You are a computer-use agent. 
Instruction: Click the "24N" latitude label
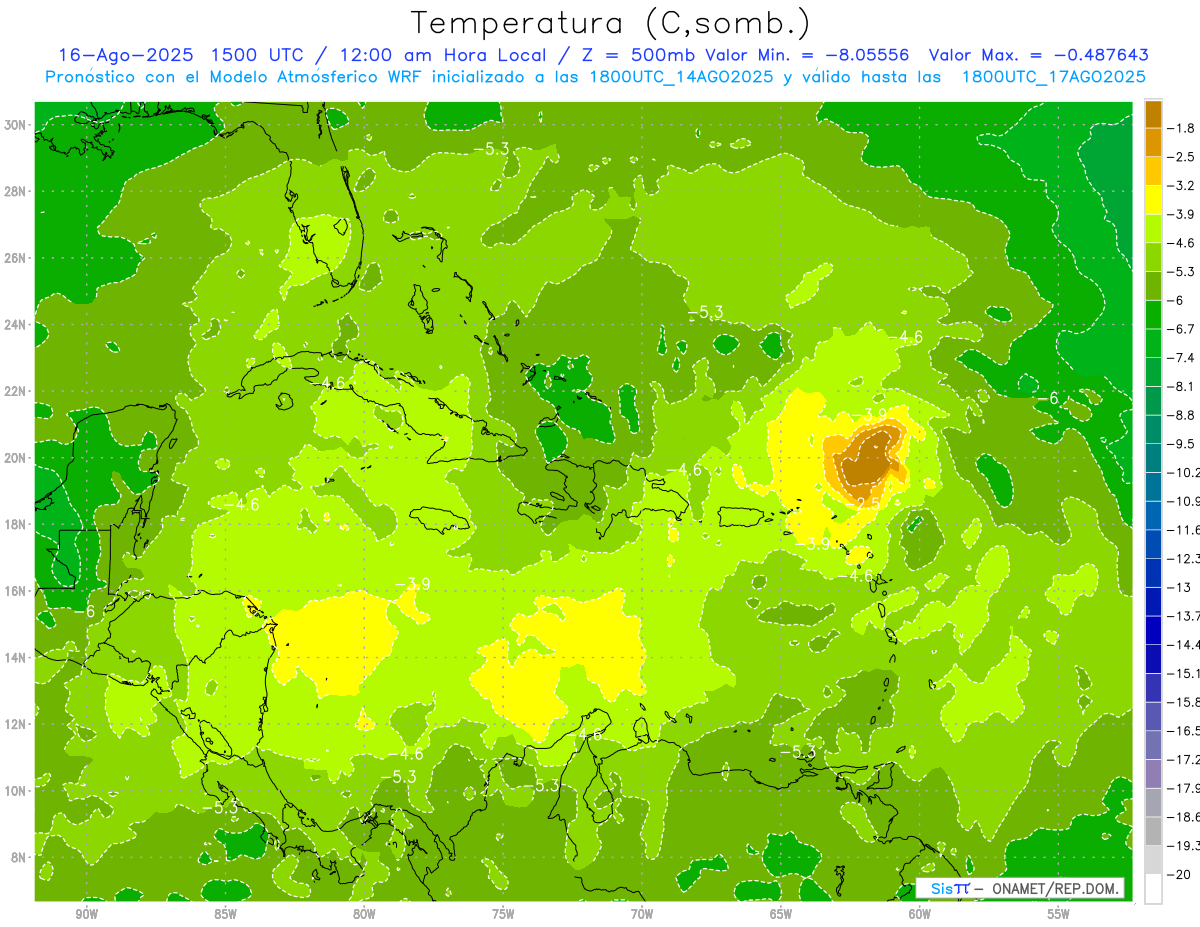(x=17, y=325)
